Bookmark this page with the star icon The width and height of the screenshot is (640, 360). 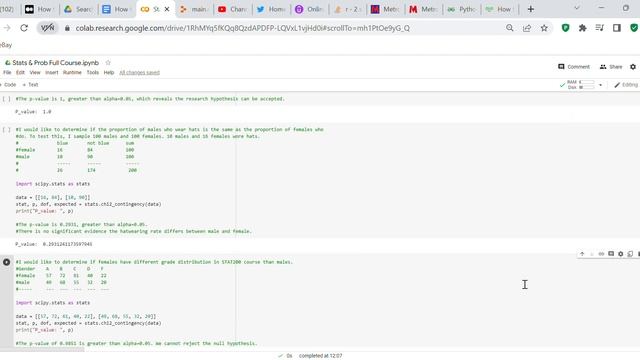tap(544, 28)
